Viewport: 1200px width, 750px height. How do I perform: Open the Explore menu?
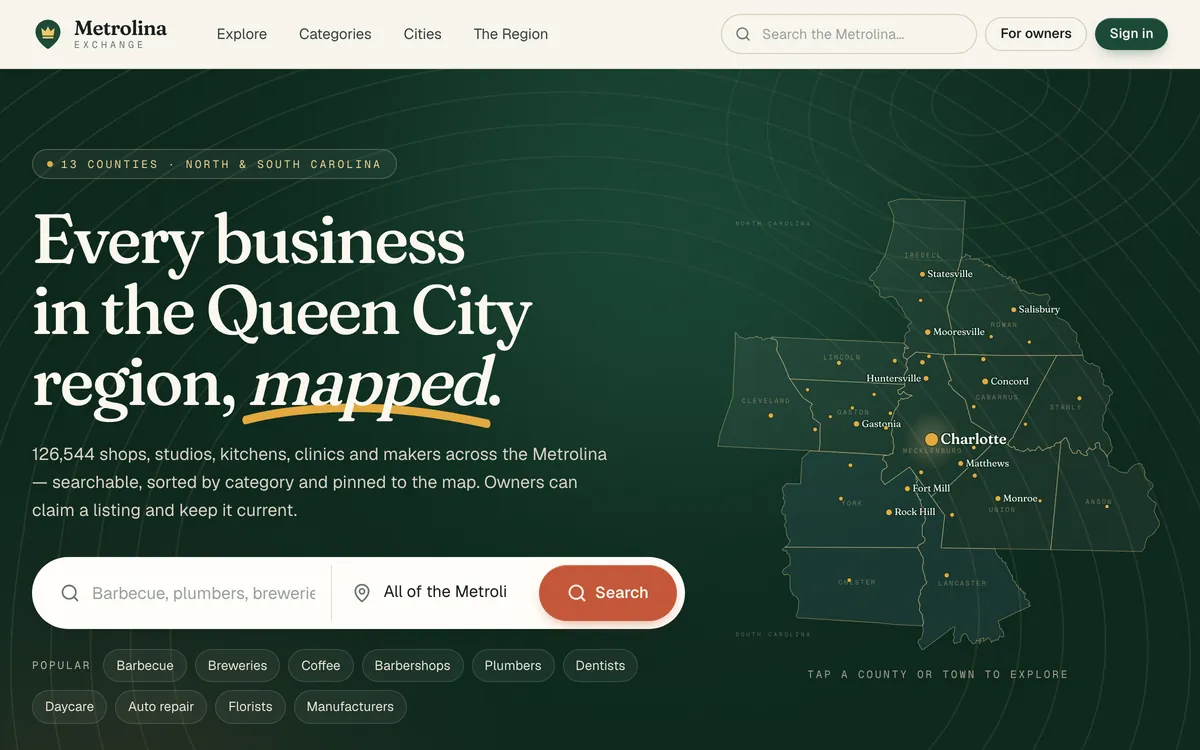pyautogui.click(x=242, y=34)
